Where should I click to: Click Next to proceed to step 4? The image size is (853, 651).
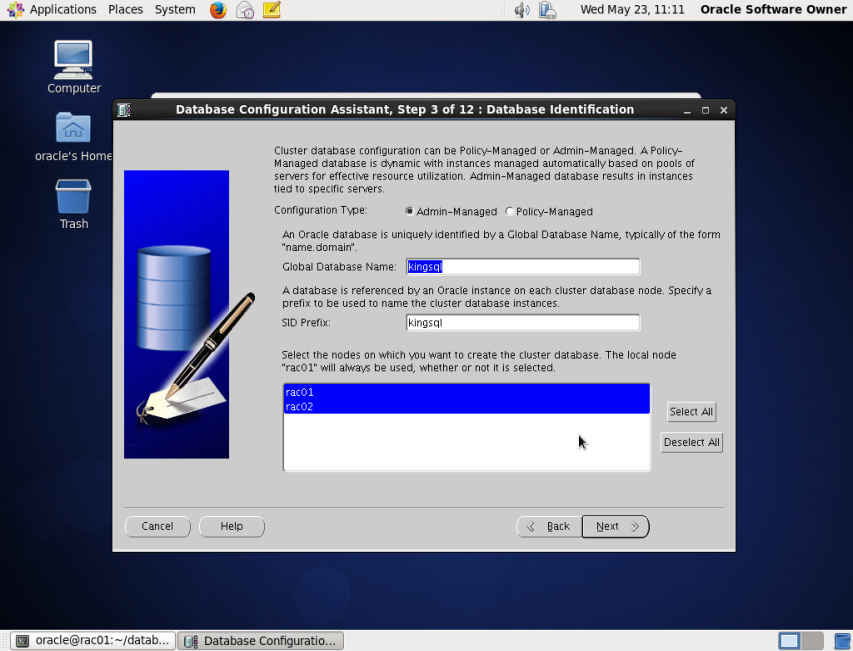click(613, 526)
